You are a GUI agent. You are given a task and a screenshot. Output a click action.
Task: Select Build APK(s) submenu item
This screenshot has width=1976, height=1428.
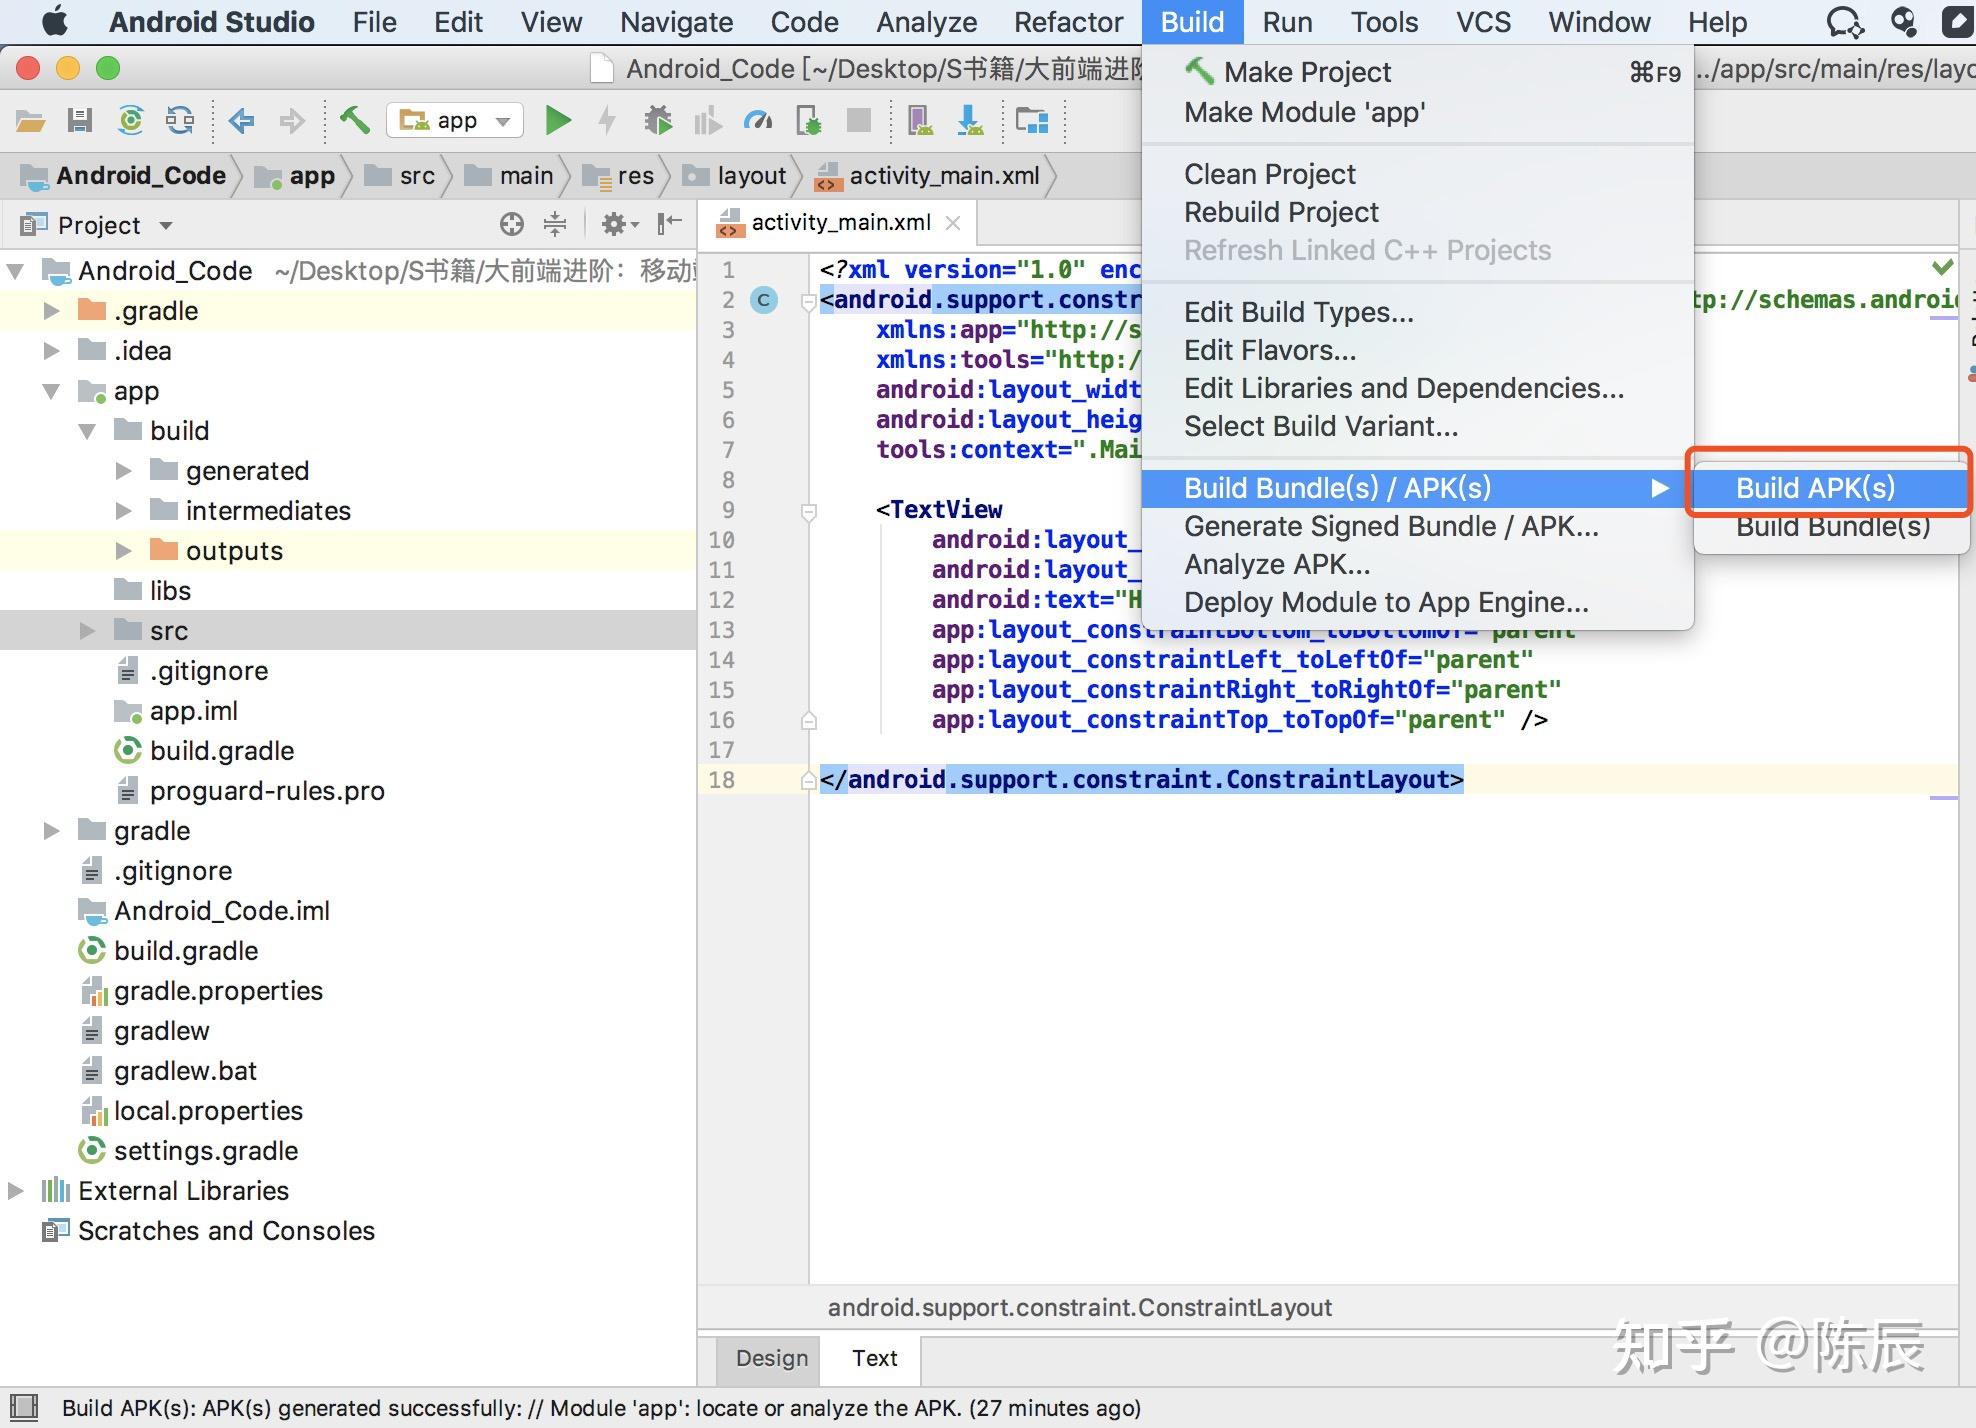(x=1815, y=488)
